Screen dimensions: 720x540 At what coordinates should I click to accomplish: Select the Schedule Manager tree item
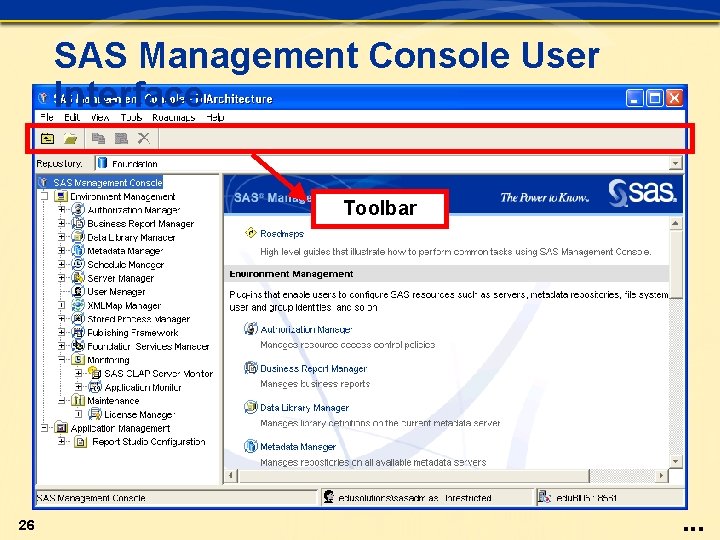(125, 264)
